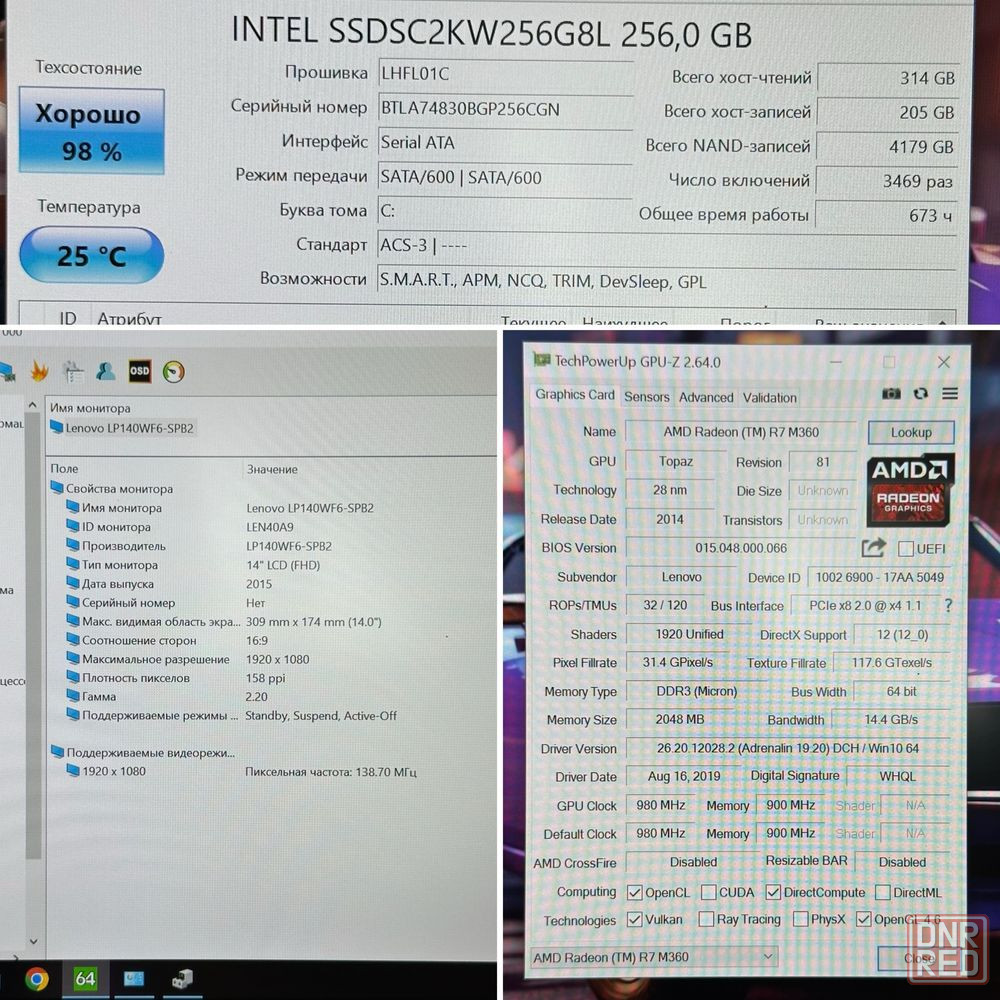Open the Advanced tab in GPU-Z
Image resolution: width=1000 pixels, height=1000 pixels.
tap(706, 397)
